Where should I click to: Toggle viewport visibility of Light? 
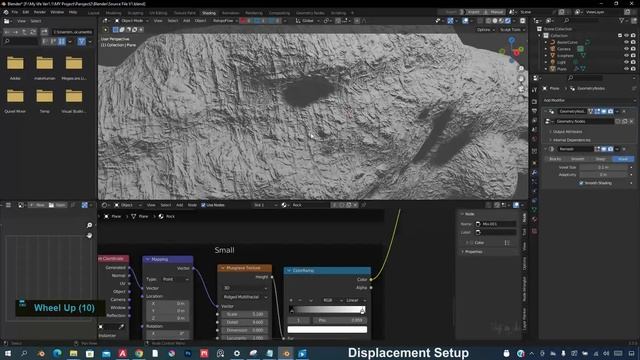[x=626, y=62]
